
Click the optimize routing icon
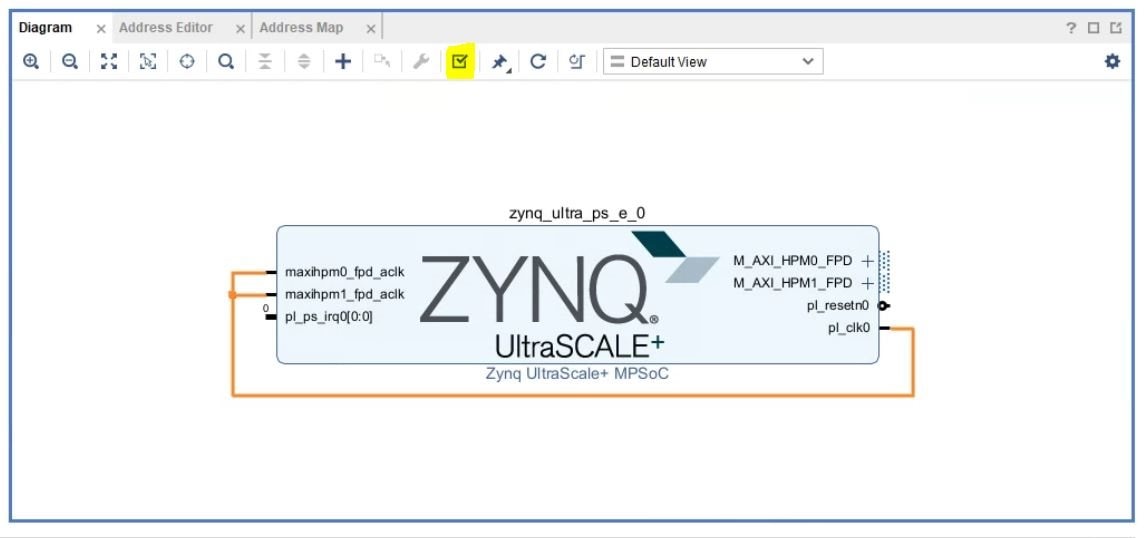pos(577,62)
